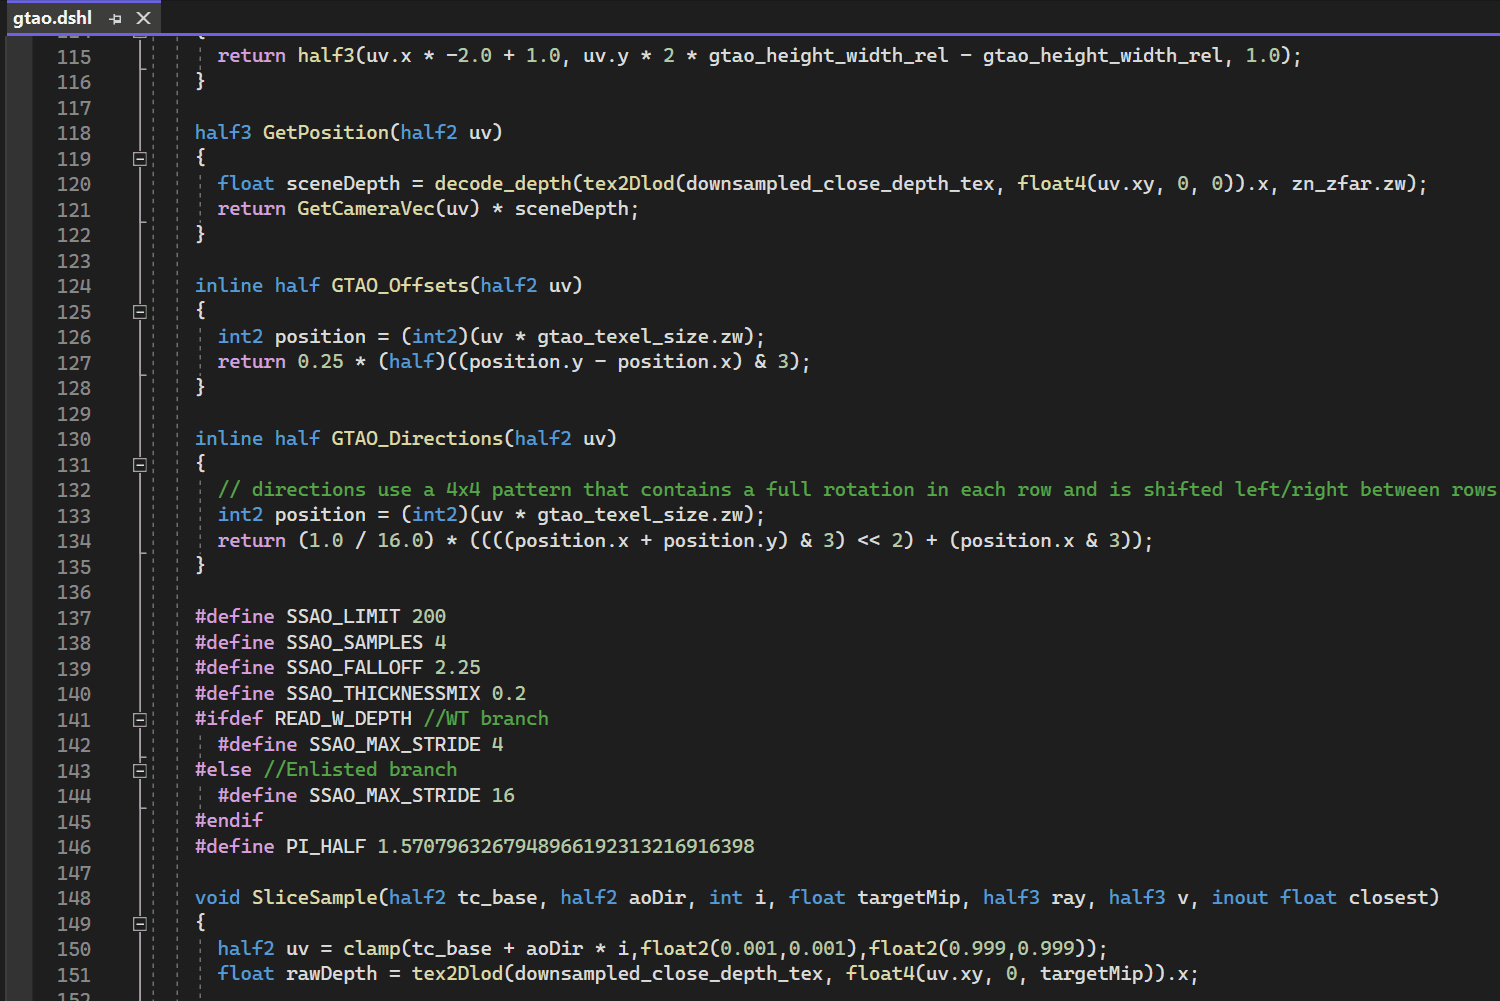
Task: Place cursor on SSAO_LIMIT value 200
Action: (429, 617)
